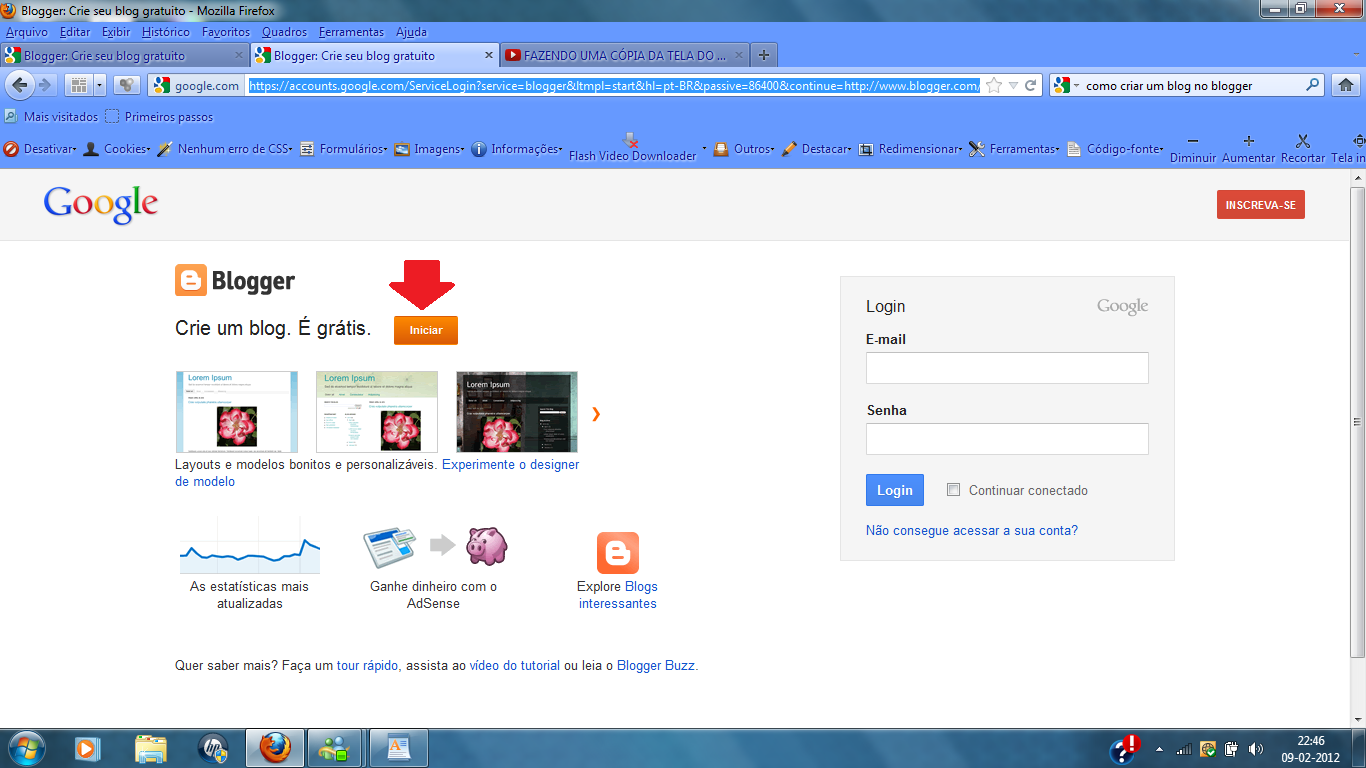Screen dimensions: 1366x768
Task: Open the vídeo do tutorial link
Action: [x=515, y=665]
